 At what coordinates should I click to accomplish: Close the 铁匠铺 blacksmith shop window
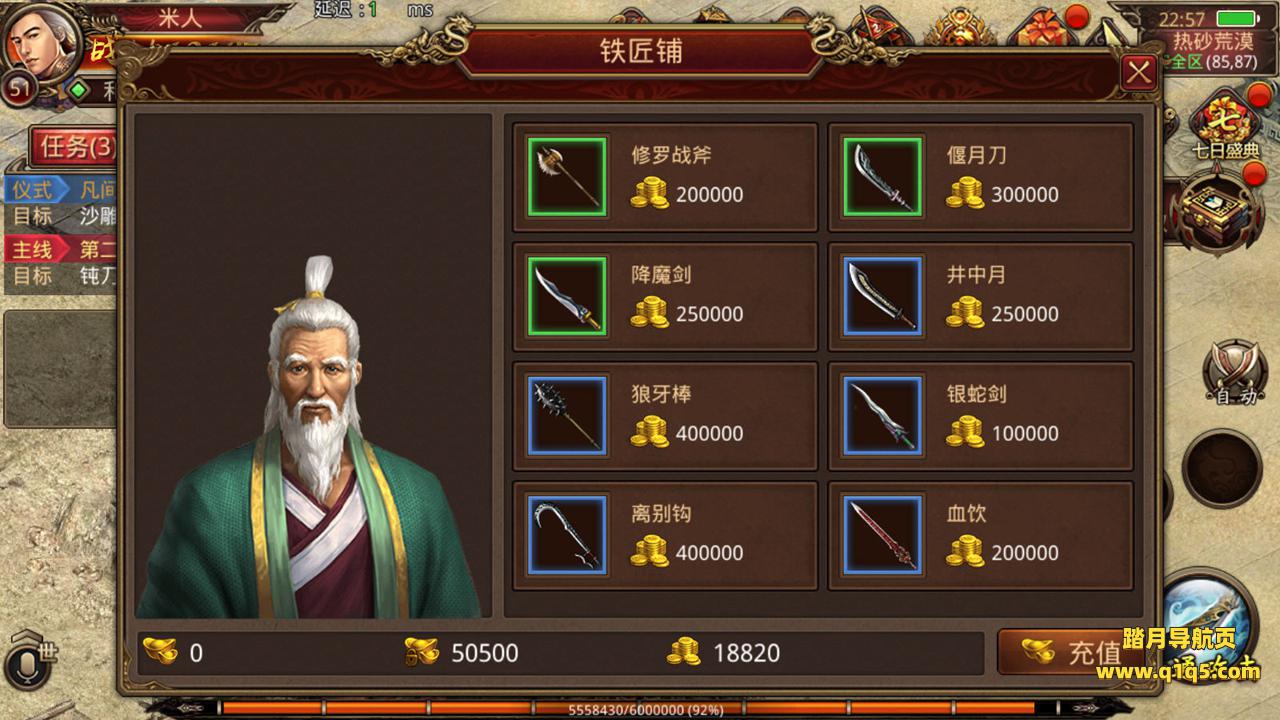[1139, 72]
